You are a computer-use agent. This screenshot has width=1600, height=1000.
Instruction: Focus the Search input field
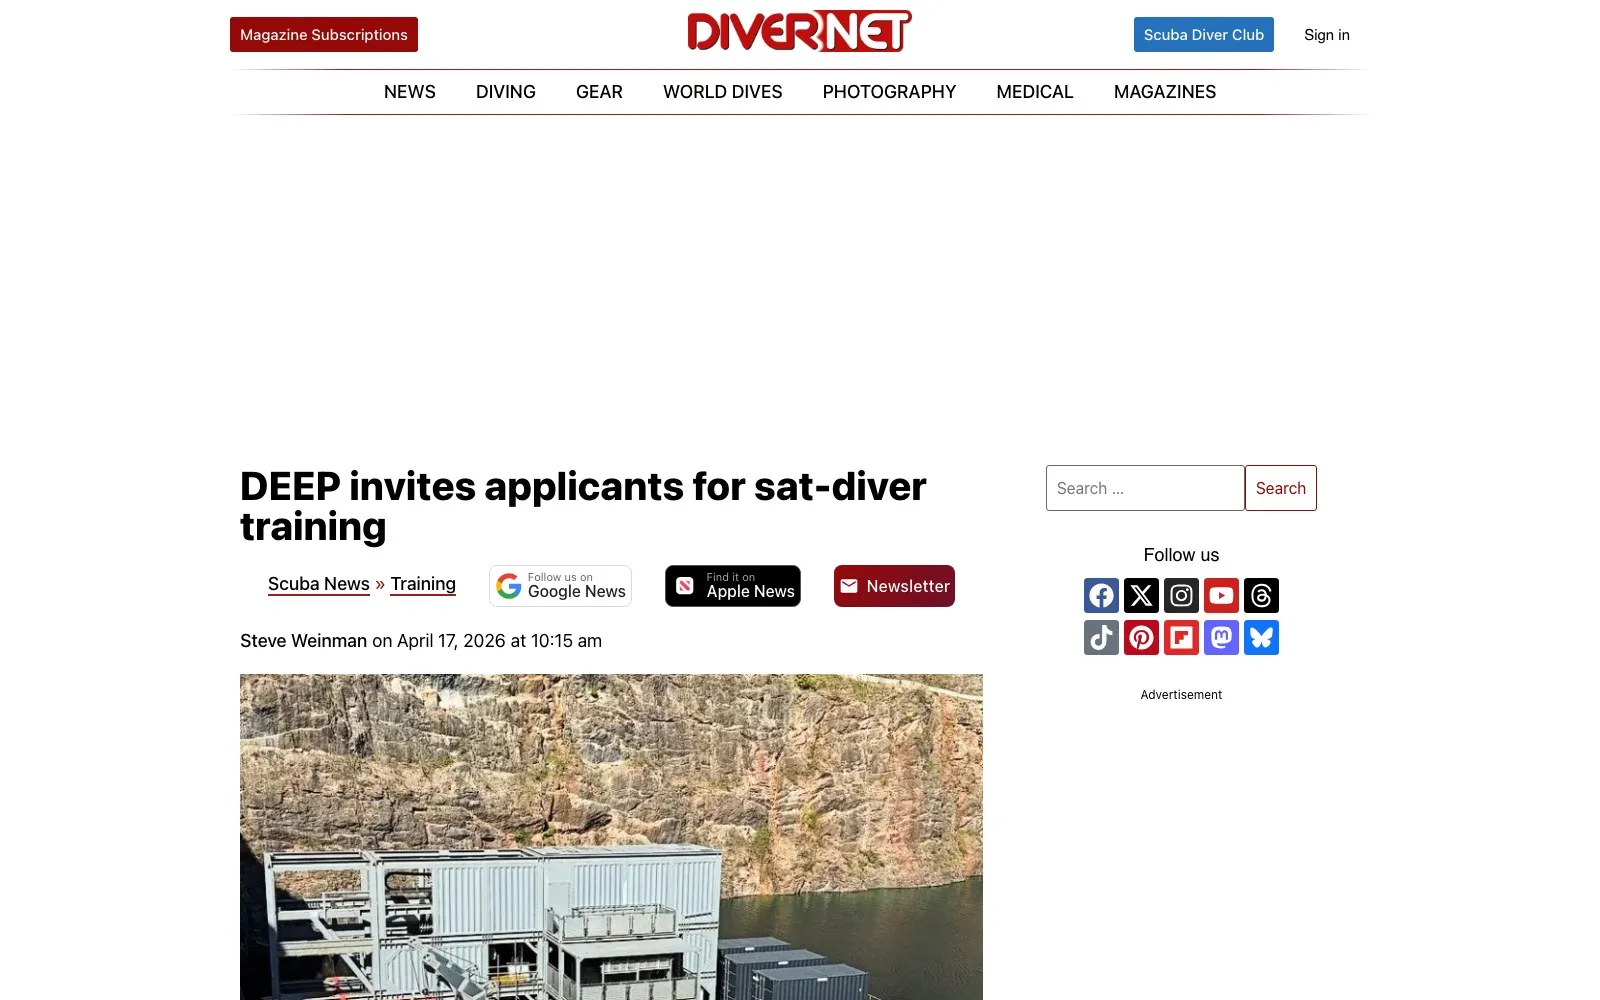[1145, 488]
